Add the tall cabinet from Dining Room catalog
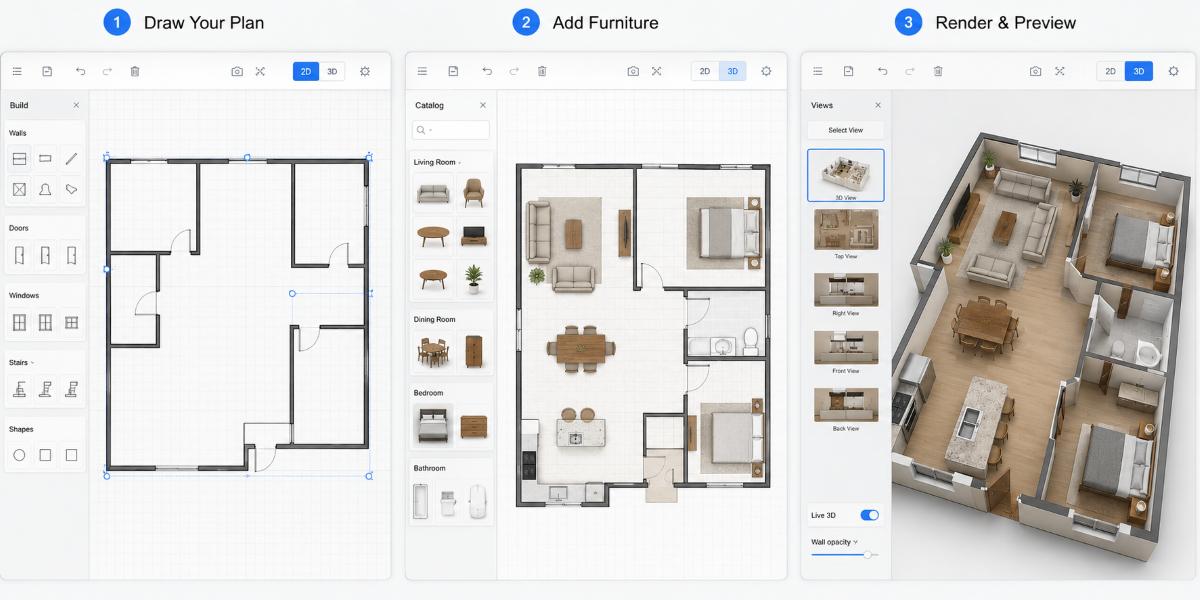The image size is (1200, 600). coord(474,351)
